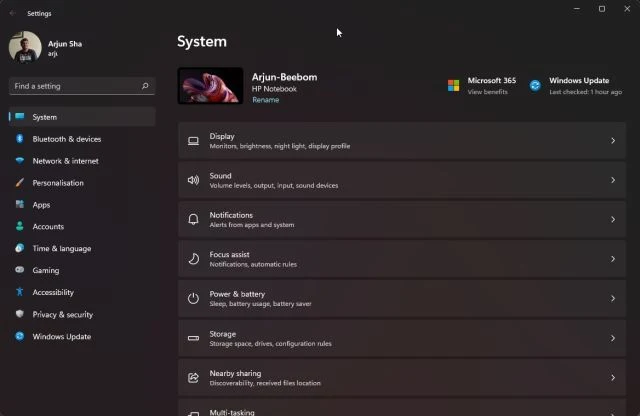Viewport: 640px width, 416px height.
Task: Click Arjun Sha account name
Action: (x=65, y=44)
